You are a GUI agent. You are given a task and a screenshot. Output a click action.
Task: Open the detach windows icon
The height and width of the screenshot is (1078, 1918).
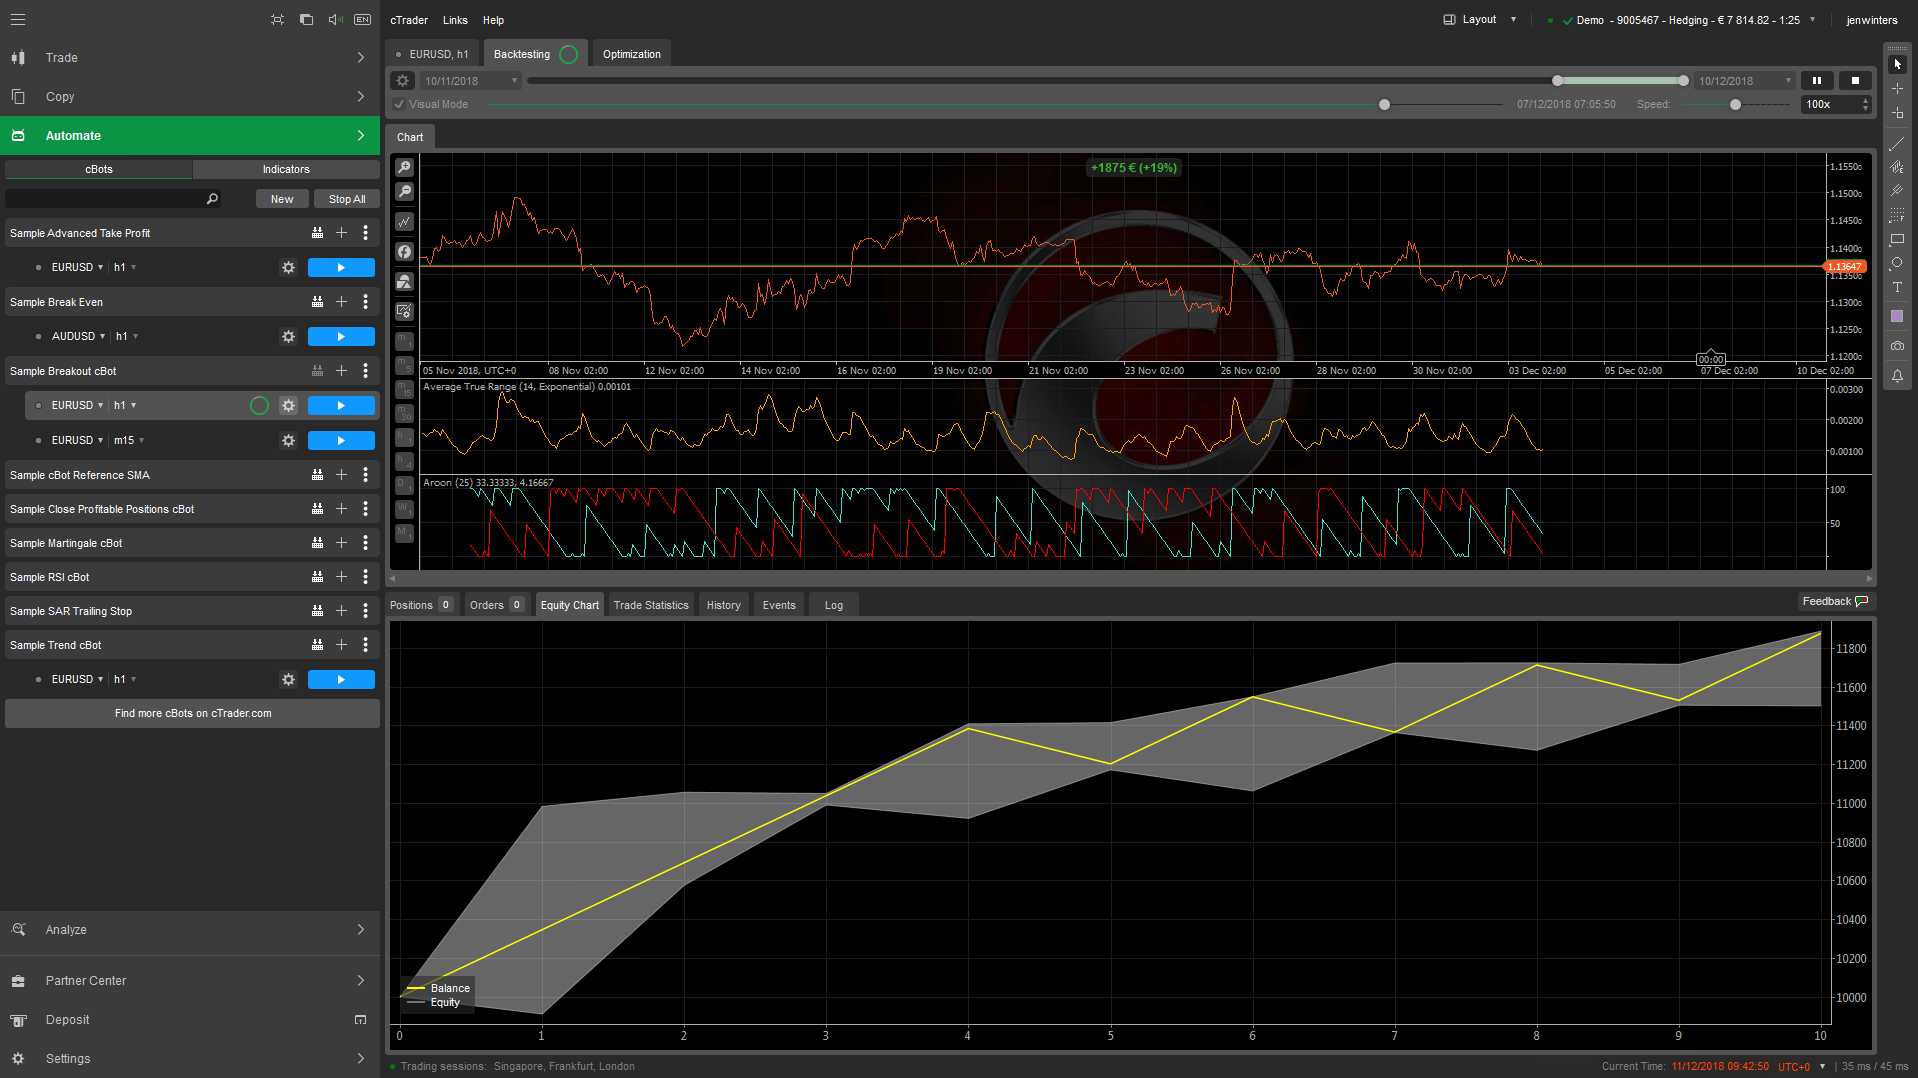(306, 20)
